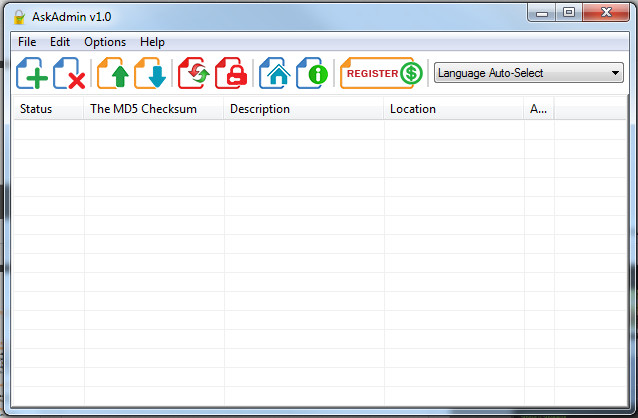The height and width of the screenshot is (418, 638).
Task: Sort by the Description column header
Action: [x=304, y=109]
